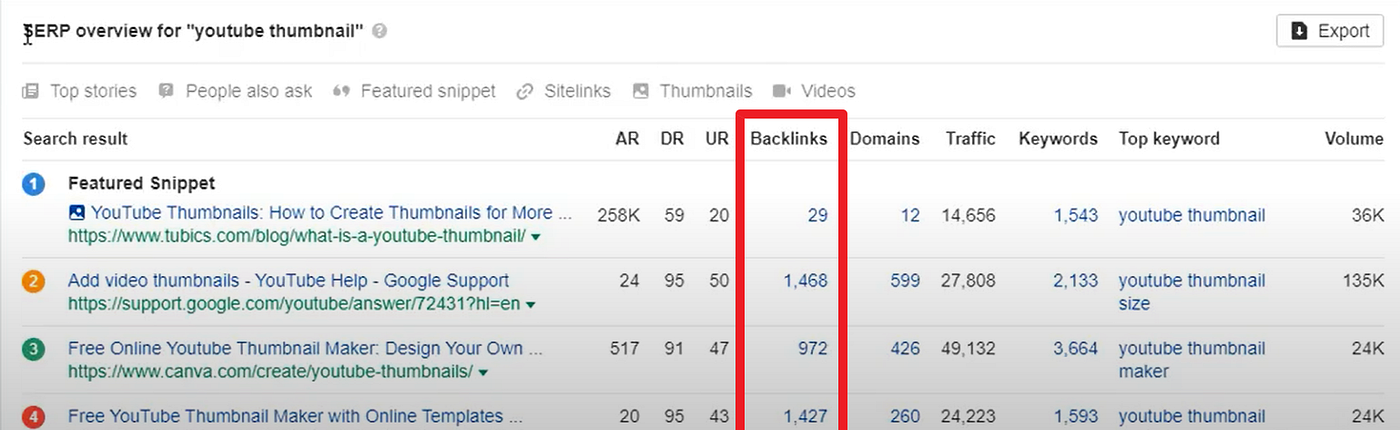Open the support.google.com answer URL

click(294, 304)
